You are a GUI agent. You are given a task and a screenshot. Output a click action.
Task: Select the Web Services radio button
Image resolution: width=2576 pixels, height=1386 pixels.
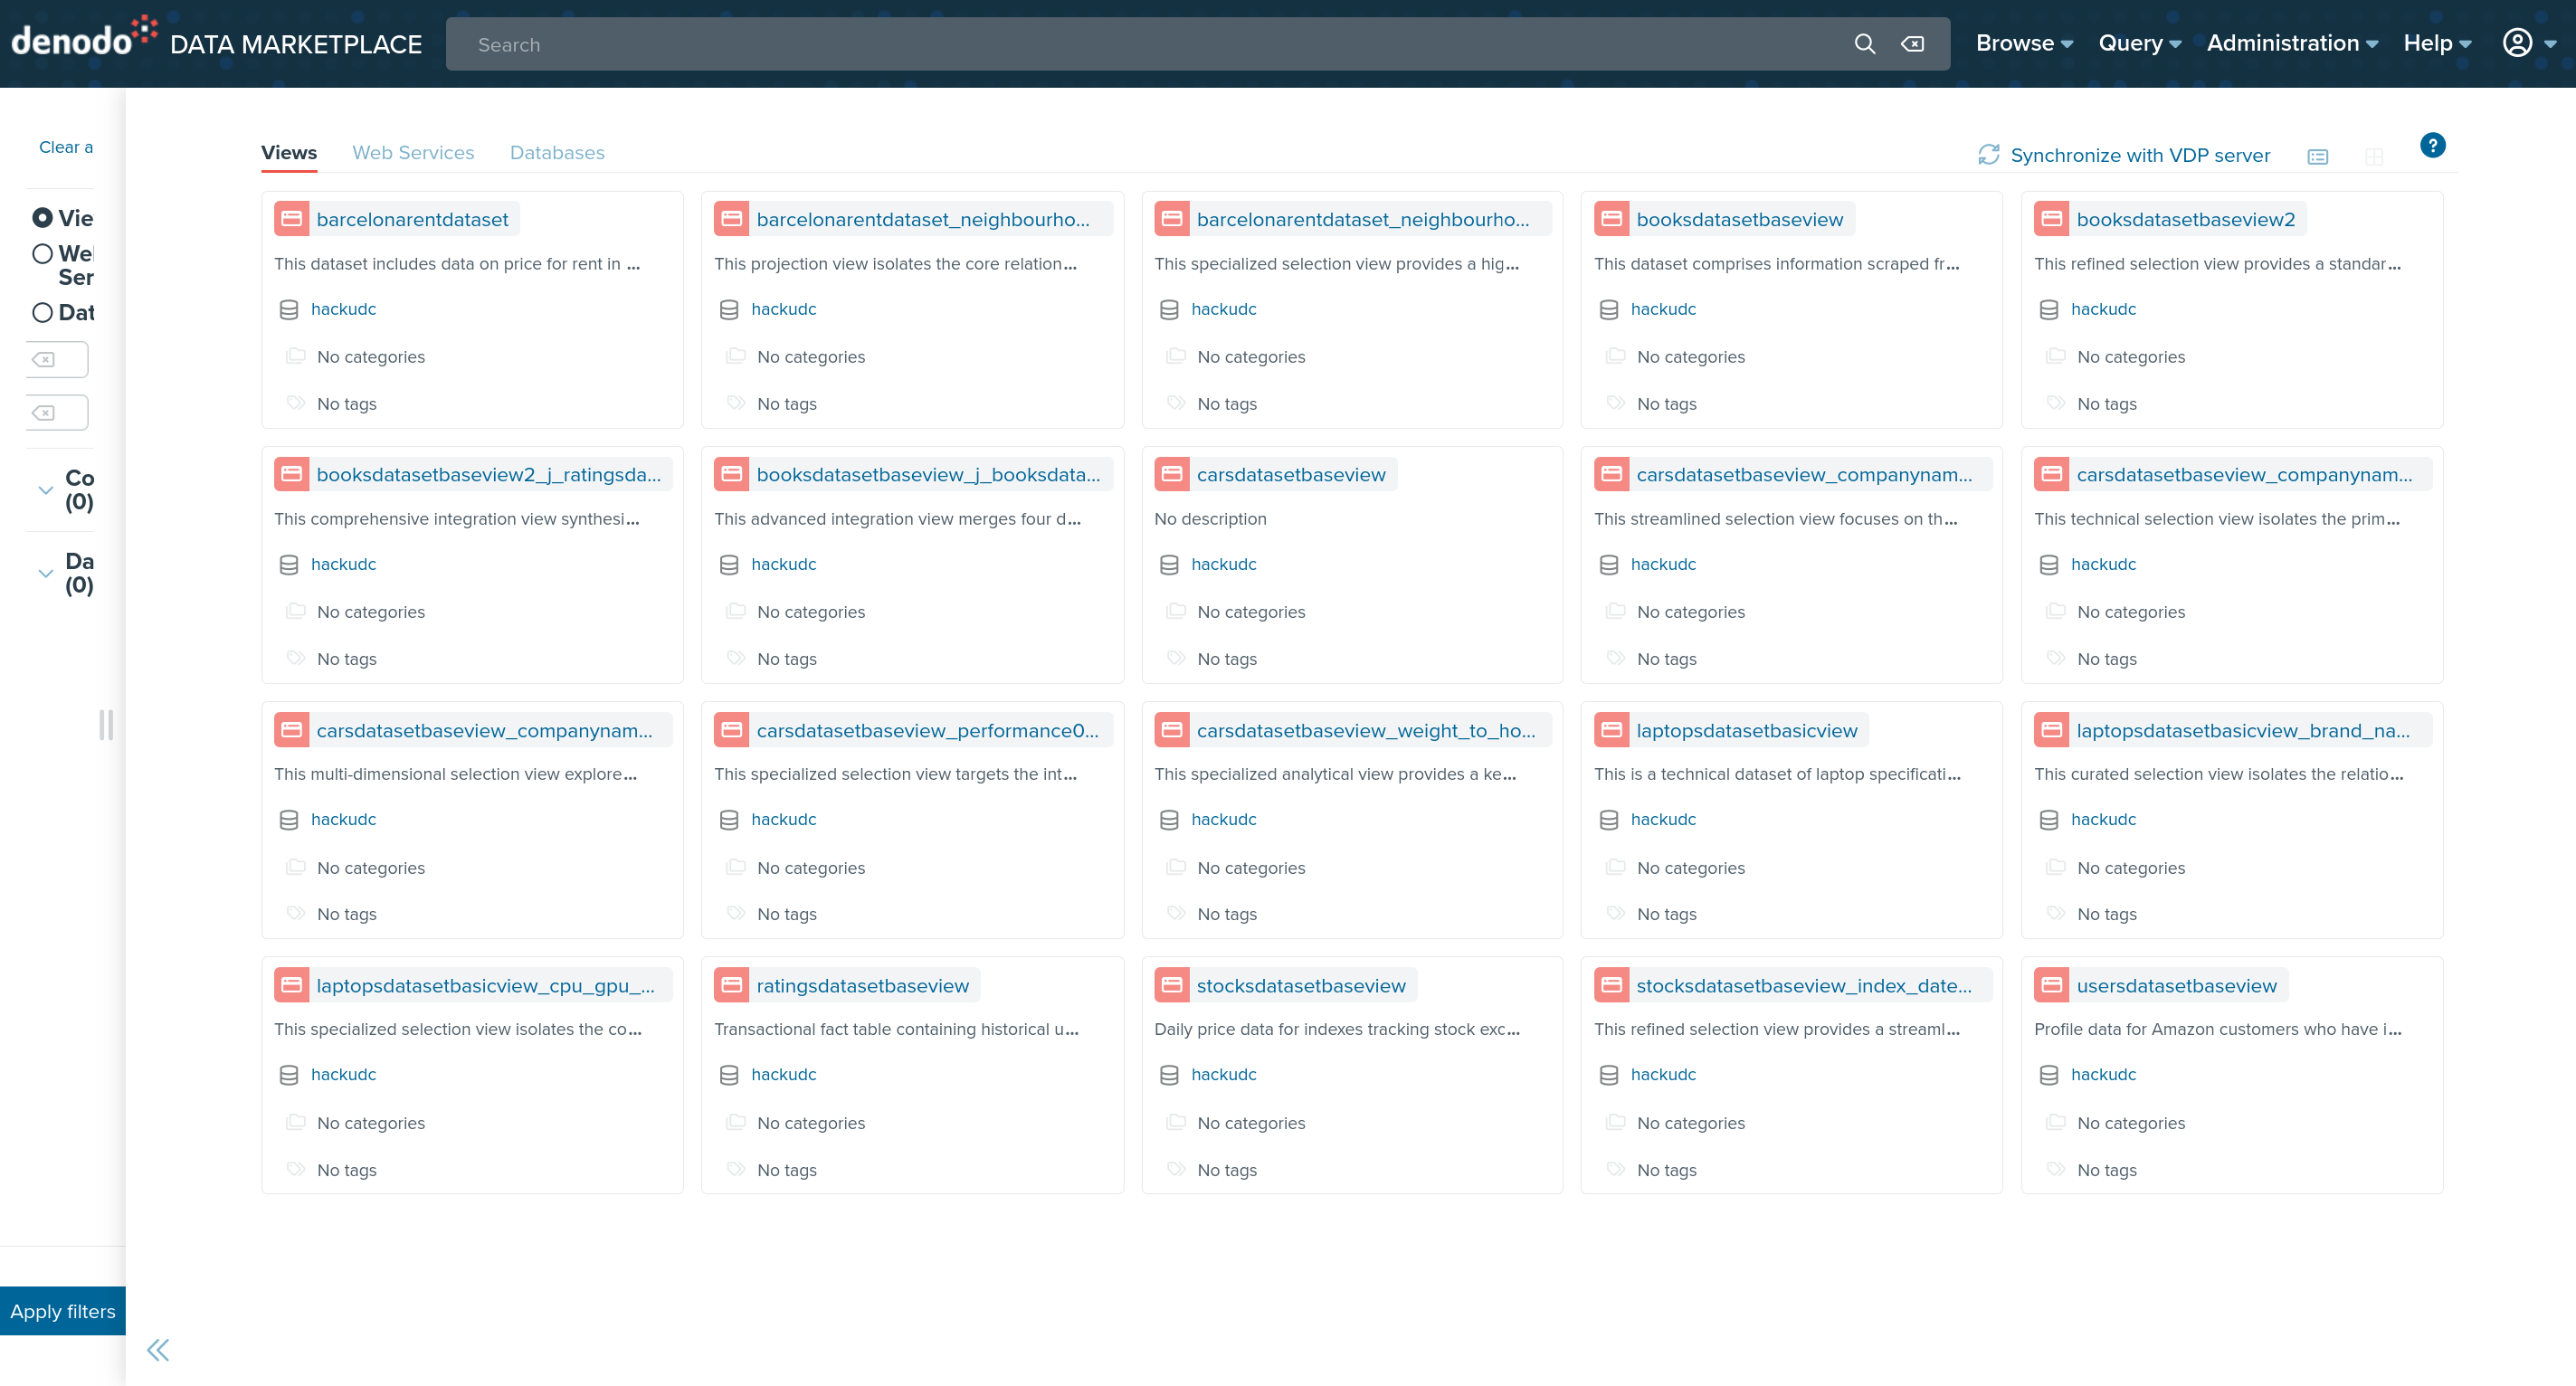(x=42, y=254)
